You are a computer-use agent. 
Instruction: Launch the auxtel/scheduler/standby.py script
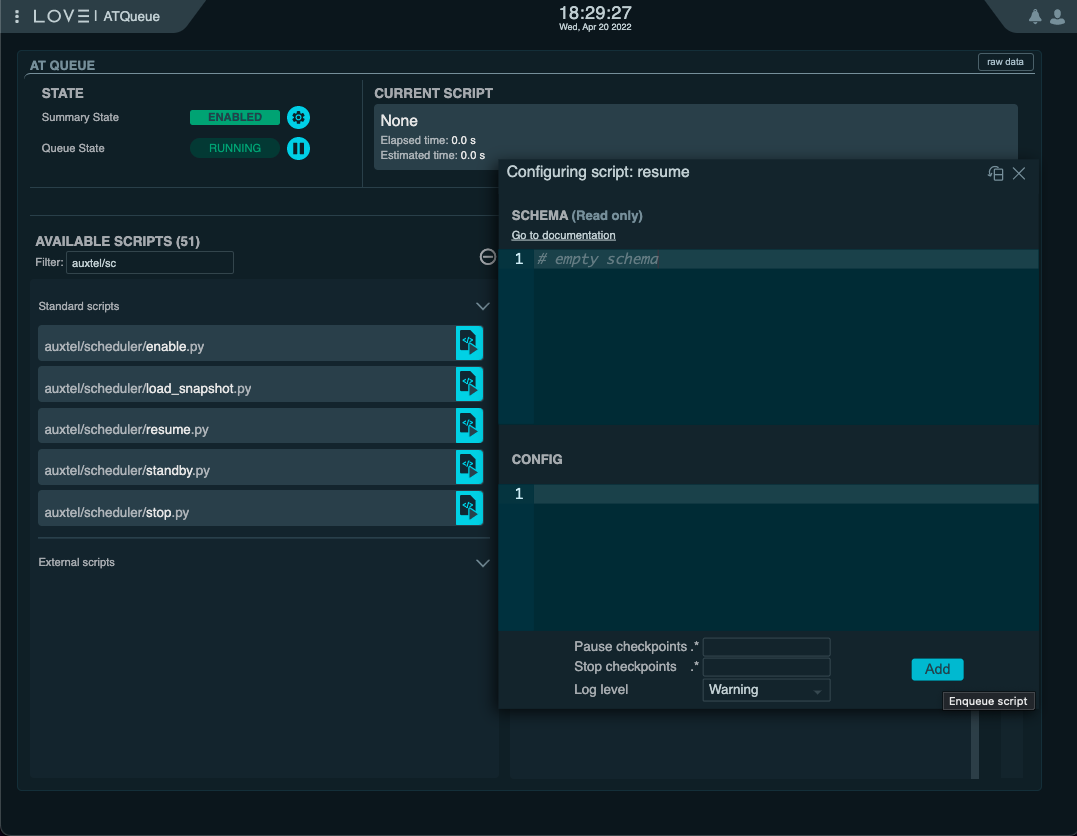(469, 467)
